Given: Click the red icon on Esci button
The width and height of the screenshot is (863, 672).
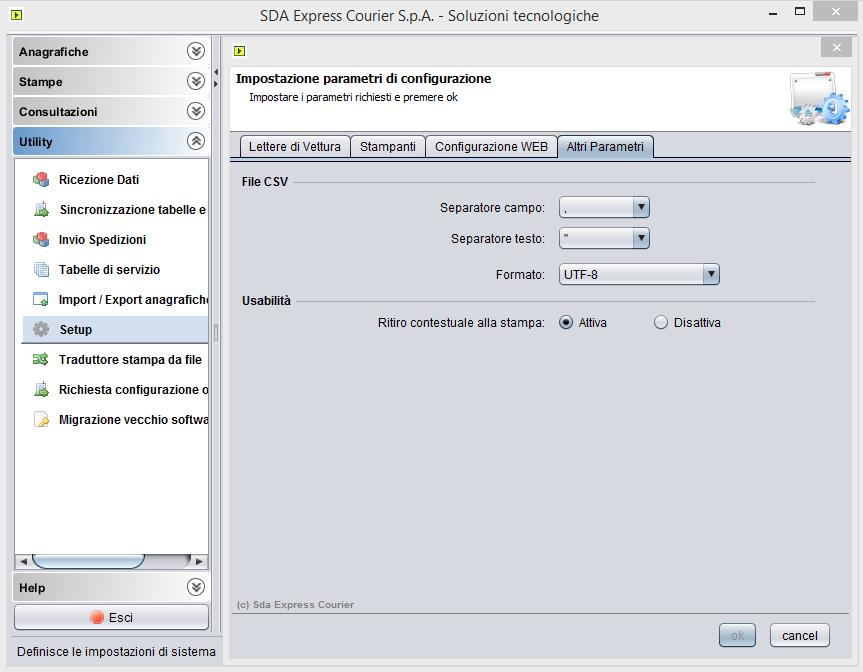Looking at the screenshot, I should (x=97, y=618).
